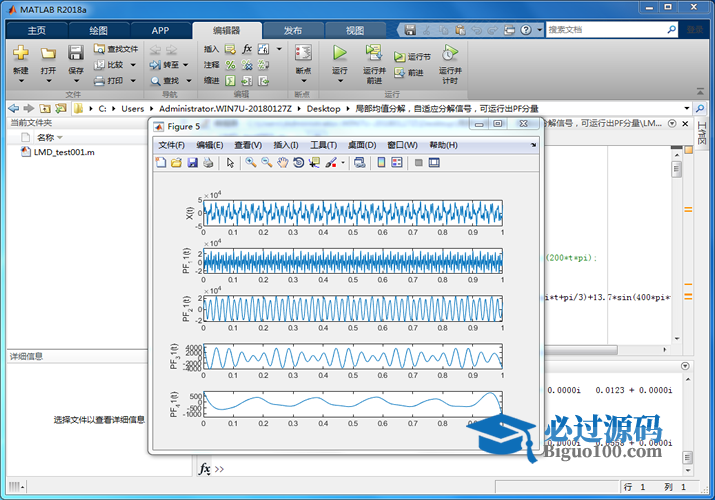Click Hide Plot Tools icon in Figure 5
The image size is (715, 500).
(419, 163)
